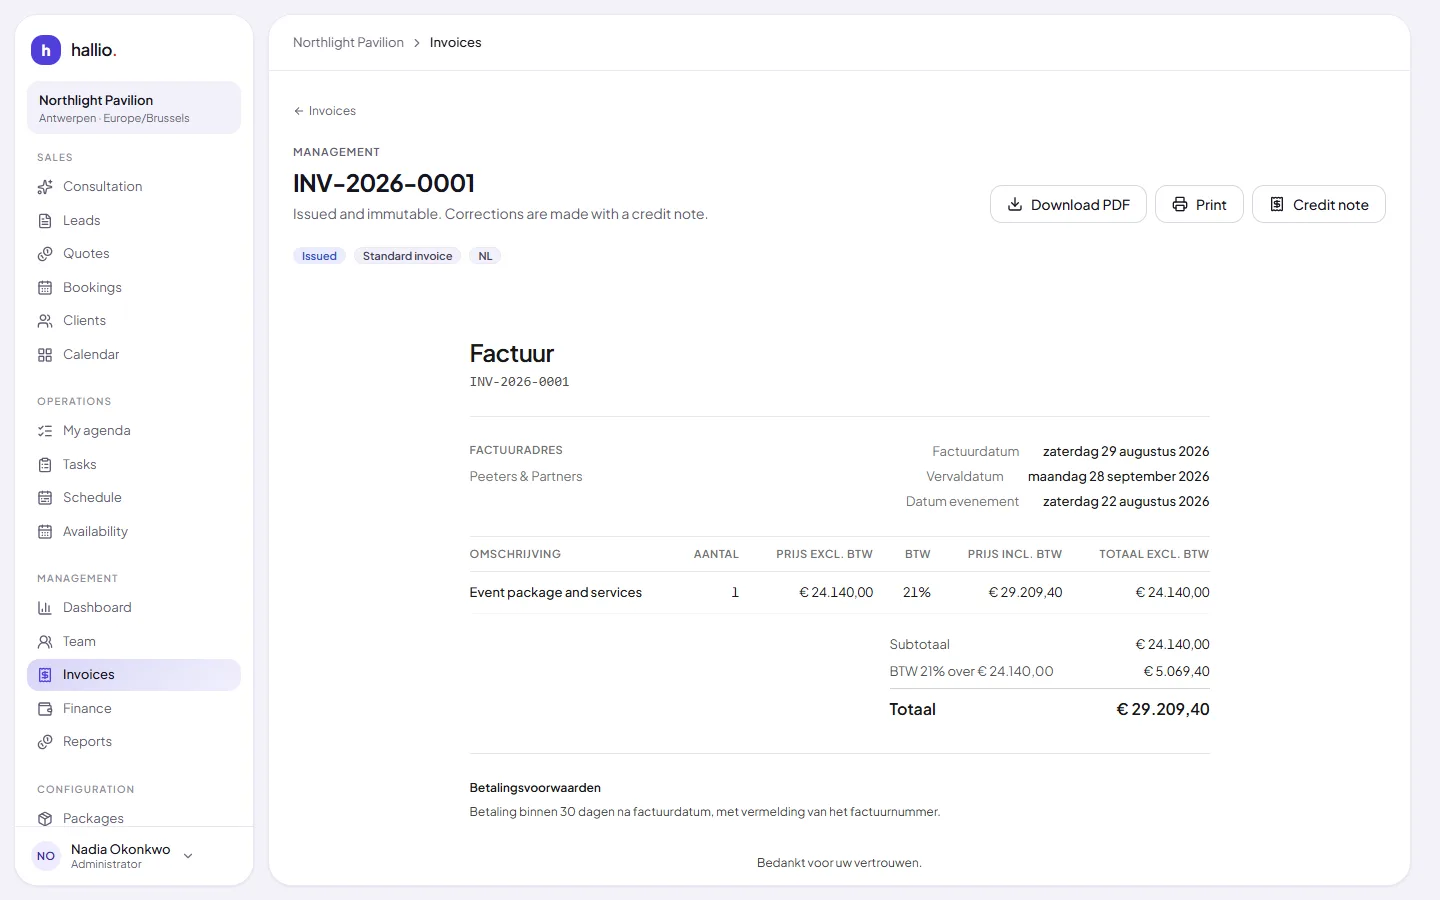Click the Tasks clipboard icon
This screenshot has width=1440, height=900.
point(45,465)
